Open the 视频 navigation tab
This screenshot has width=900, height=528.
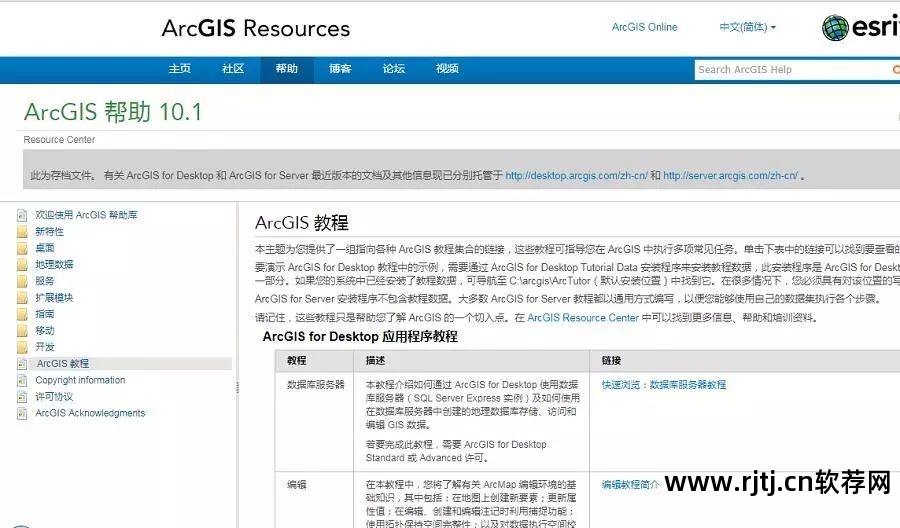[x=447, y=69]
